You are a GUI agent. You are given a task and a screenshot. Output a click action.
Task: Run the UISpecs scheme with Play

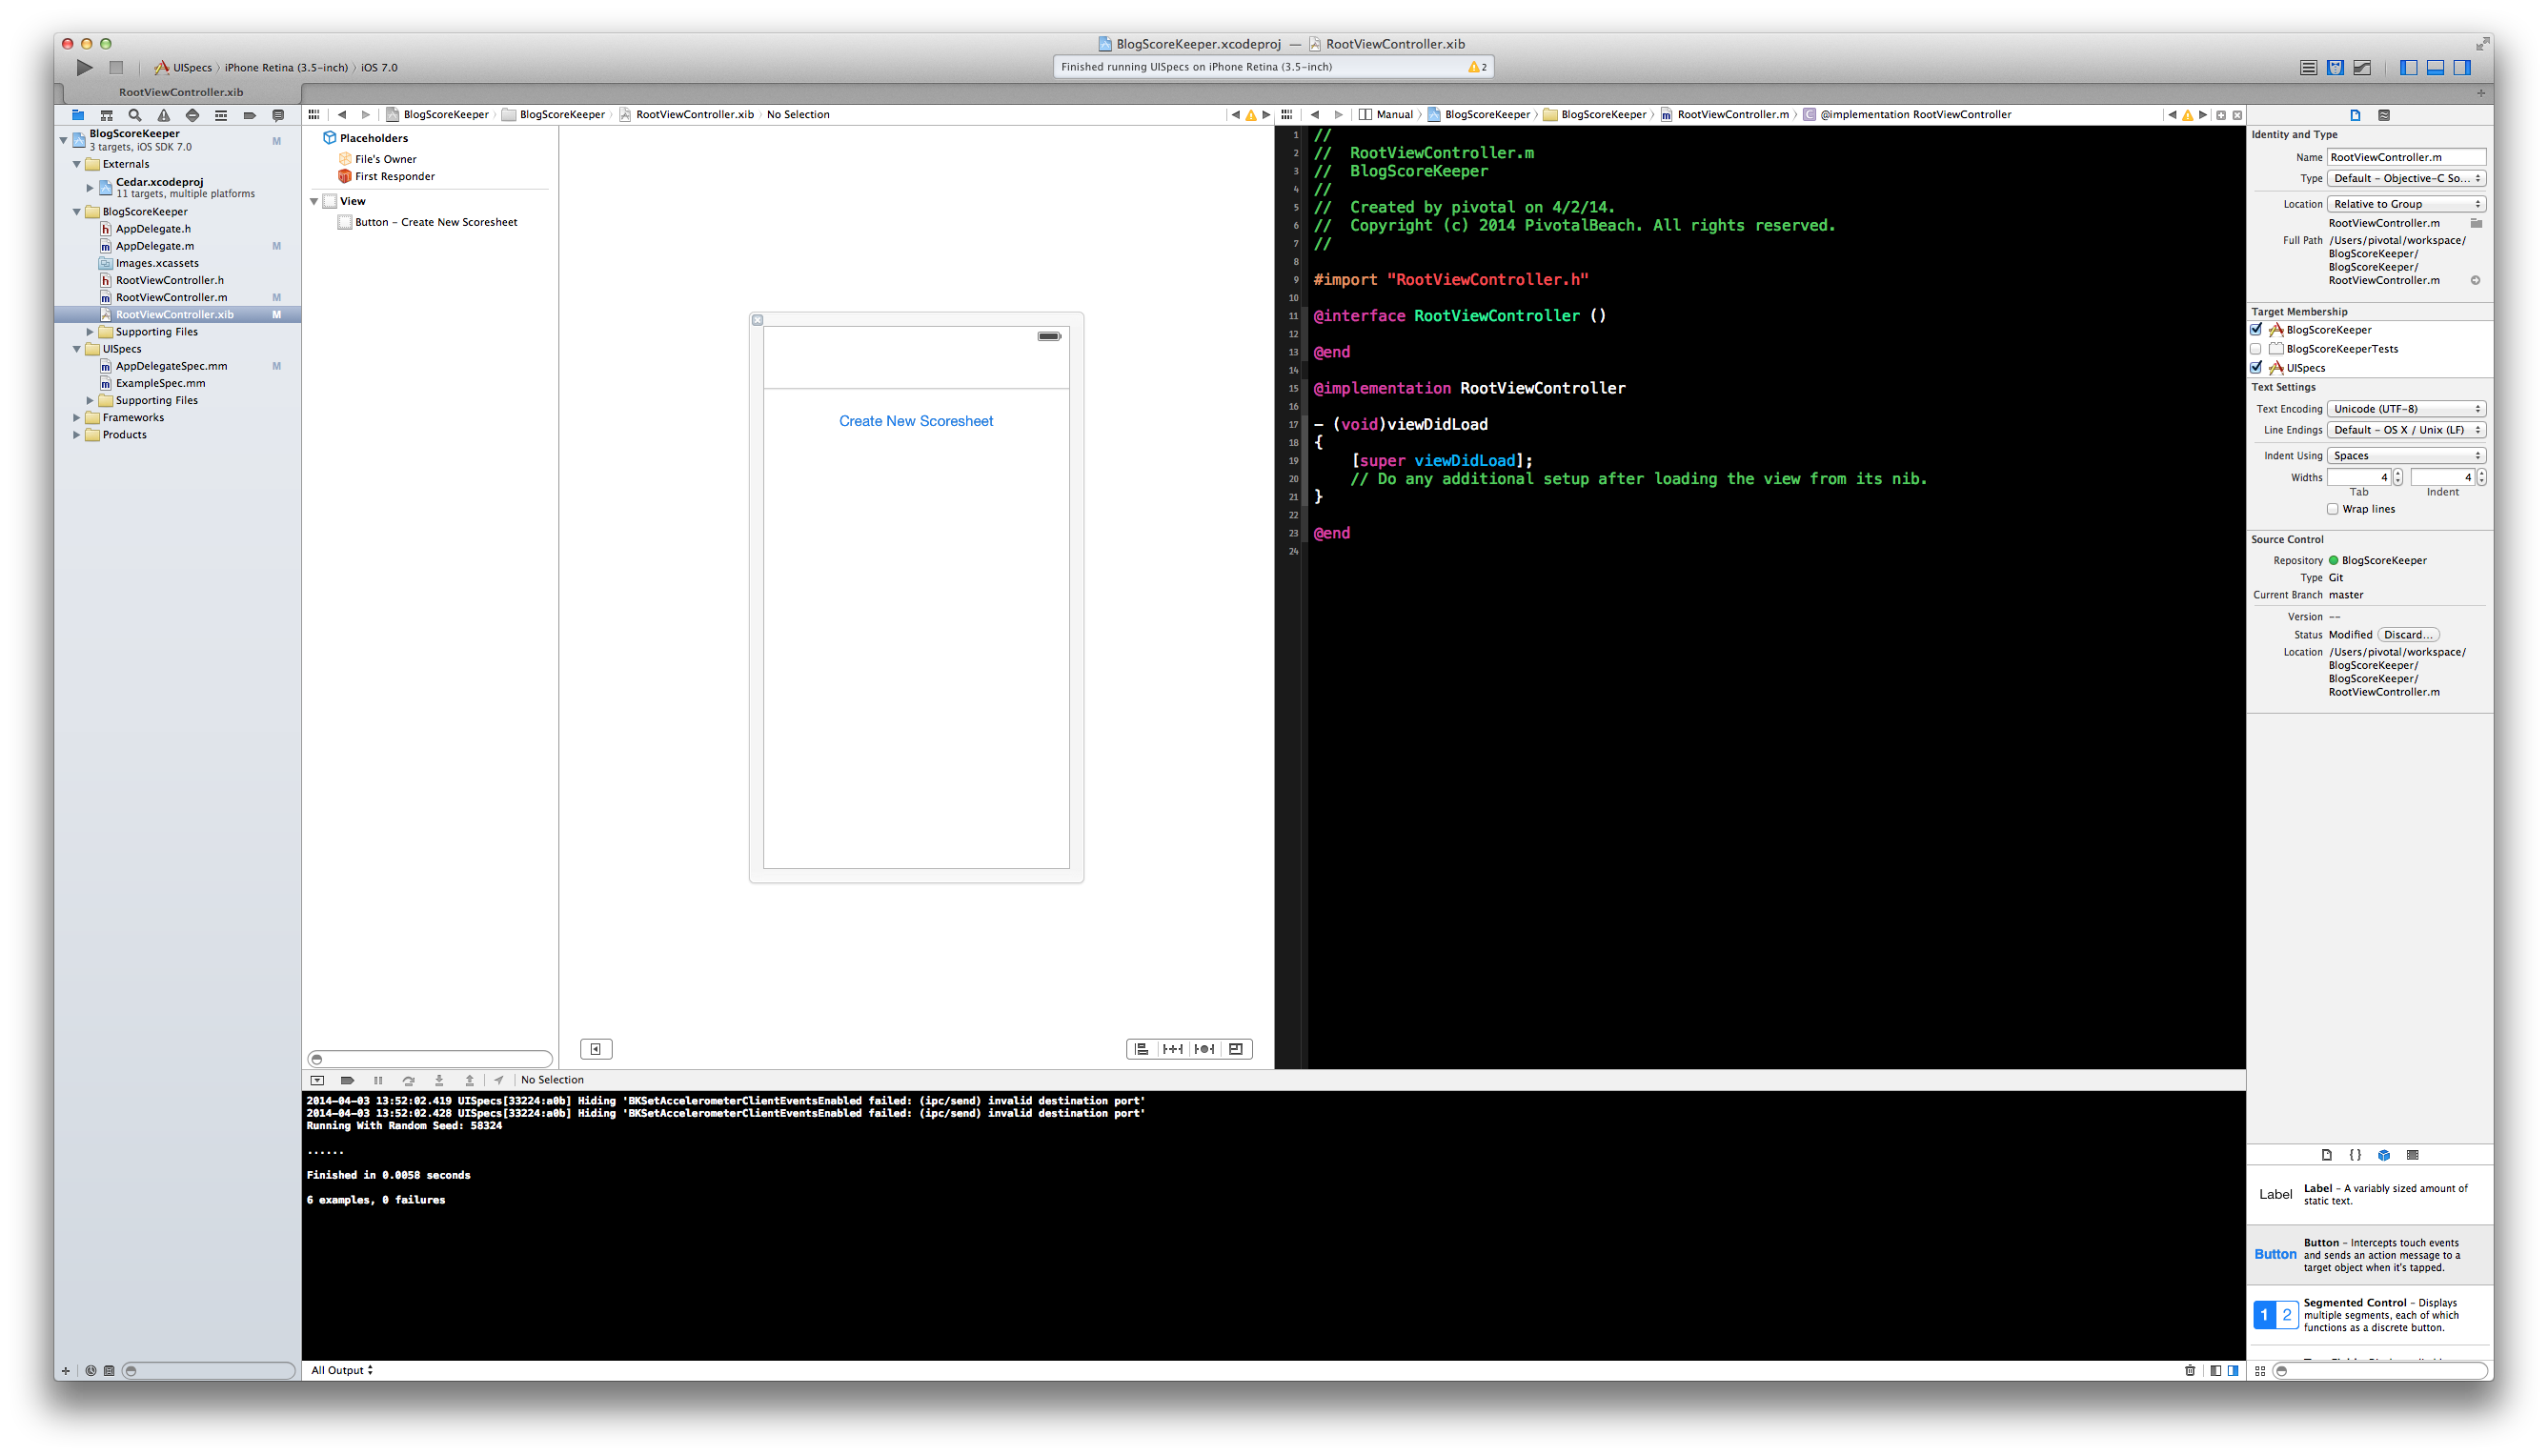pyautogui.click(x=85, y=67)
